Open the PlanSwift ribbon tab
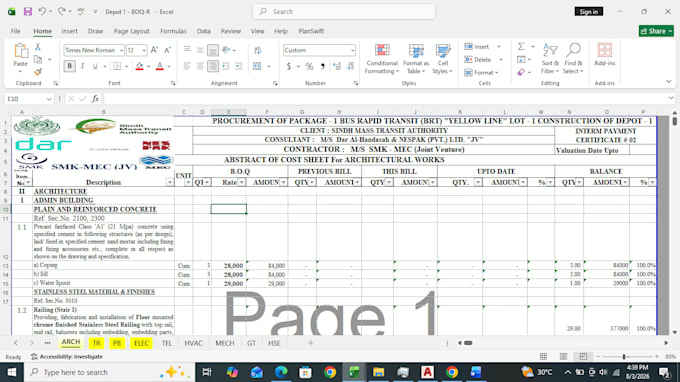This screenshot has width=680, height=382. [311, 31]
